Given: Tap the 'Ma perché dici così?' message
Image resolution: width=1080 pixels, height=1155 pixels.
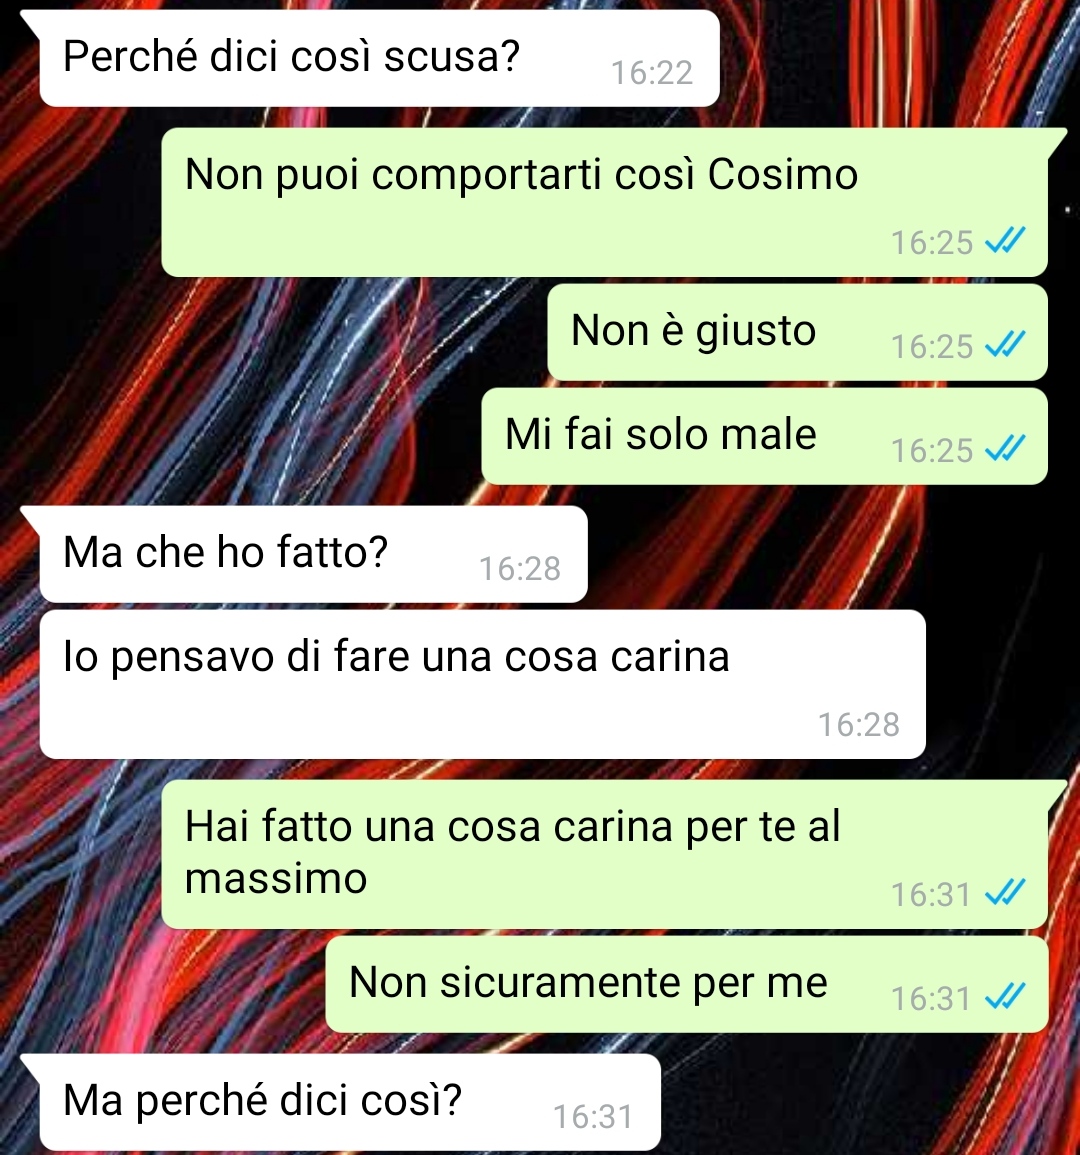Looking at the screenshot, I should tap(349, 1102).
